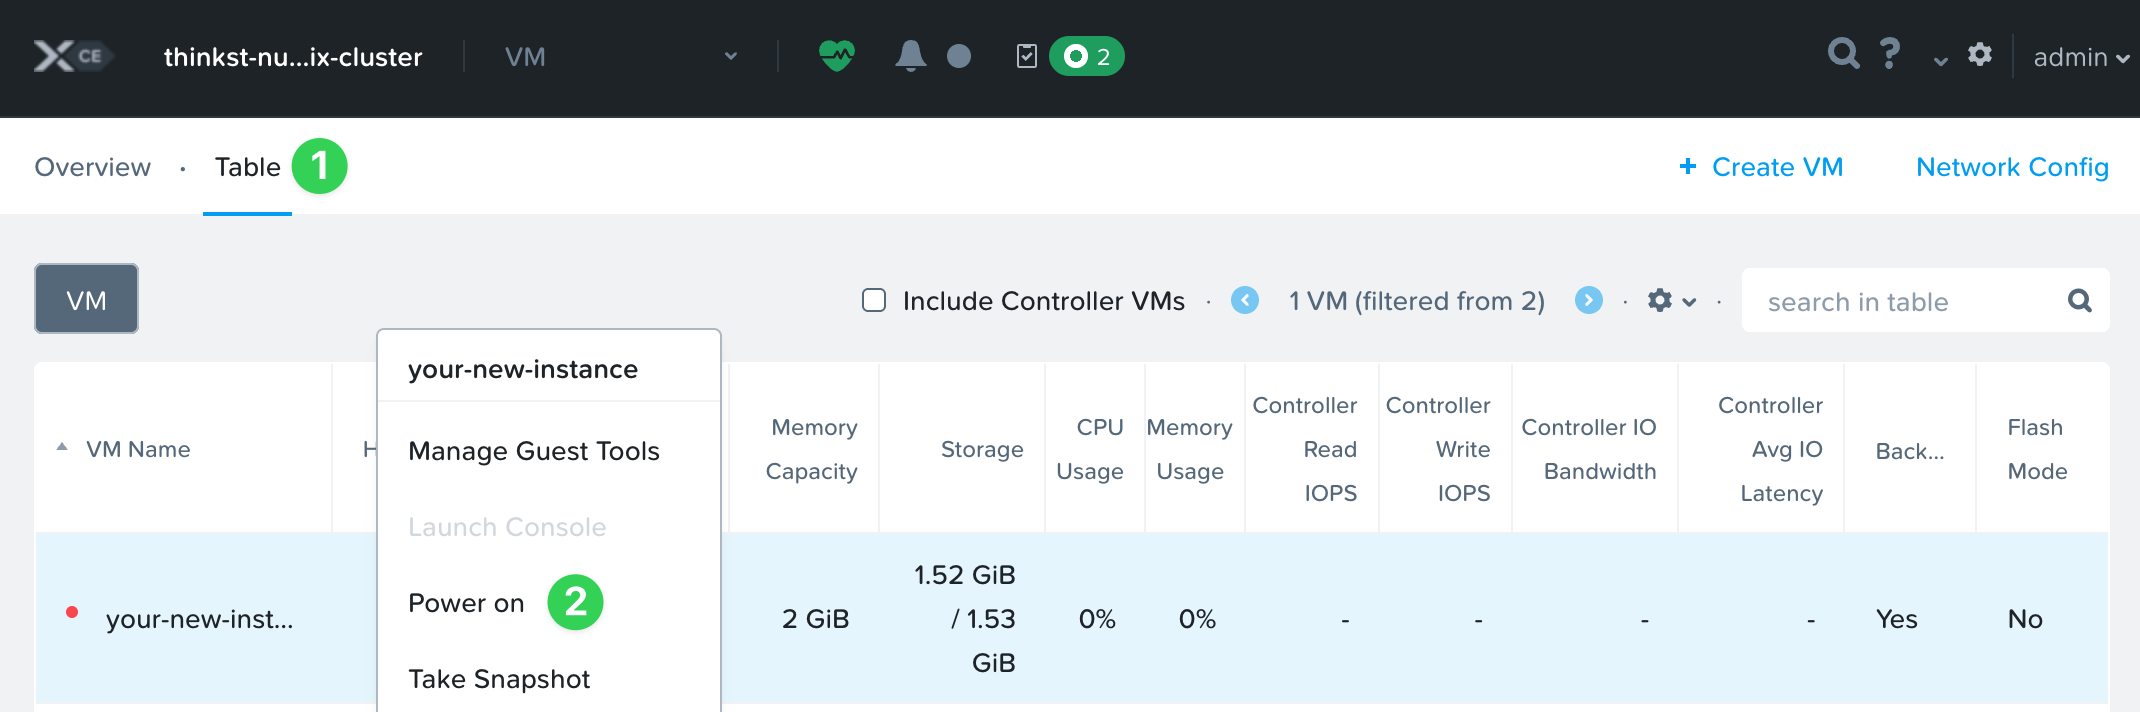Open the tasks clipboard icon

coord(1026,56)
